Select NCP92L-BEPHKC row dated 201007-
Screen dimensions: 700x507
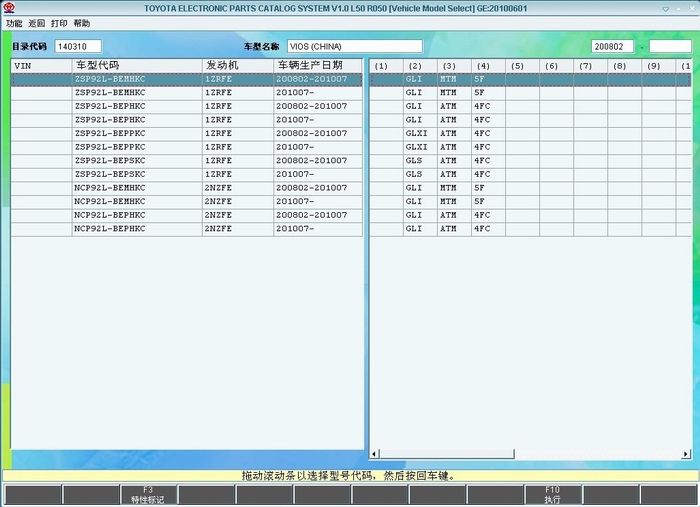pyautogui.click(x=187, y=229)
